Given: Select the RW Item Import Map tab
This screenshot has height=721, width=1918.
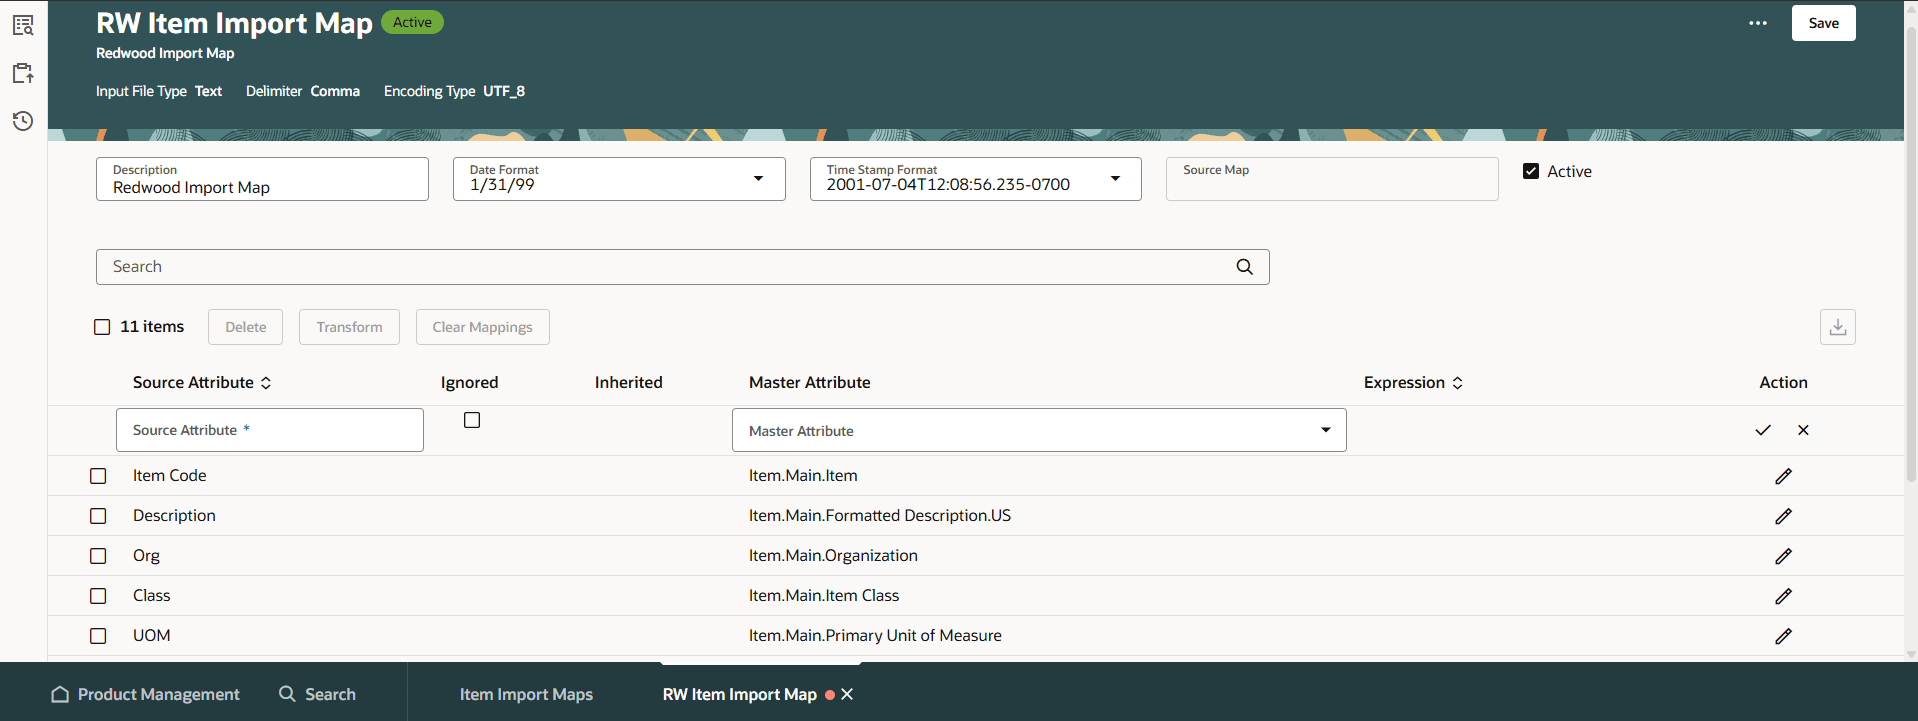Looking at the screenshot, I should pyautogui.click(x=739, y=694).
